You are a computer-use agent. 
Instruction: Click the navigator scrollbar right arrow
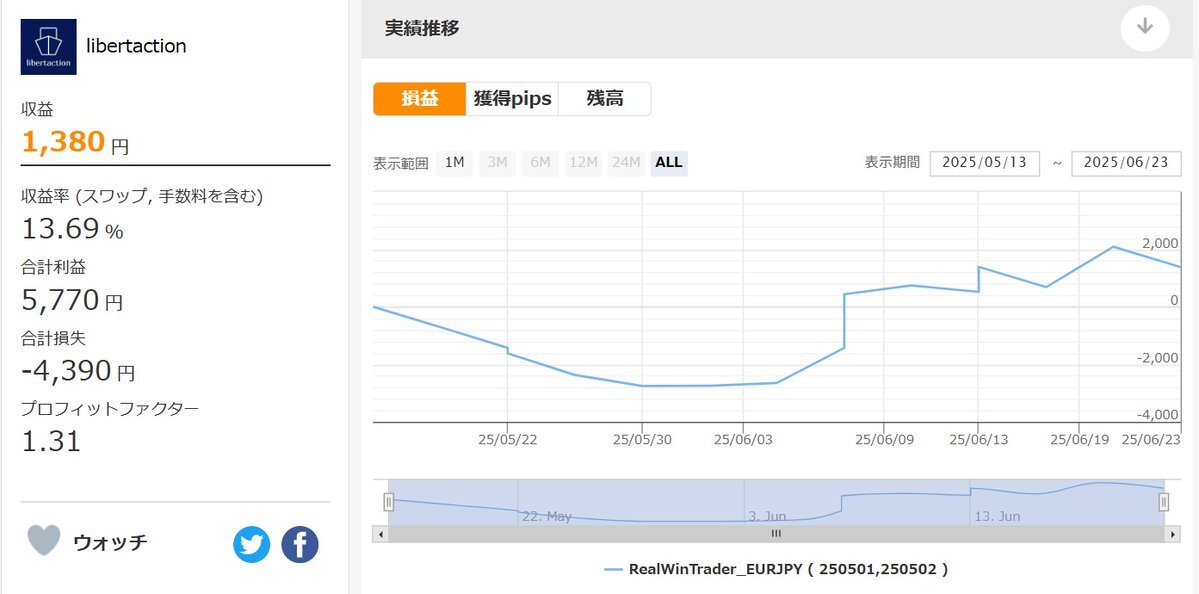tap(1174, 534)
